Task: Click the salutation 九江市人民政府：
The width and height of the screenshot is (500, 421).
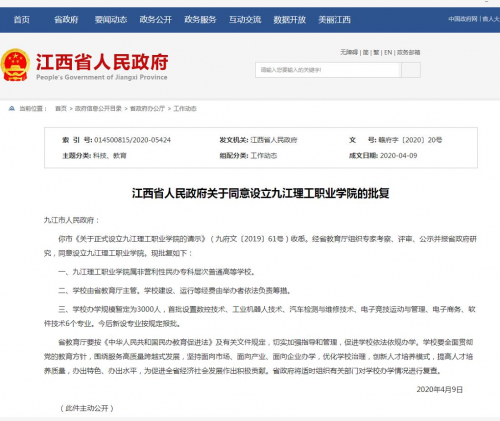Action: [x=72, y=220]
